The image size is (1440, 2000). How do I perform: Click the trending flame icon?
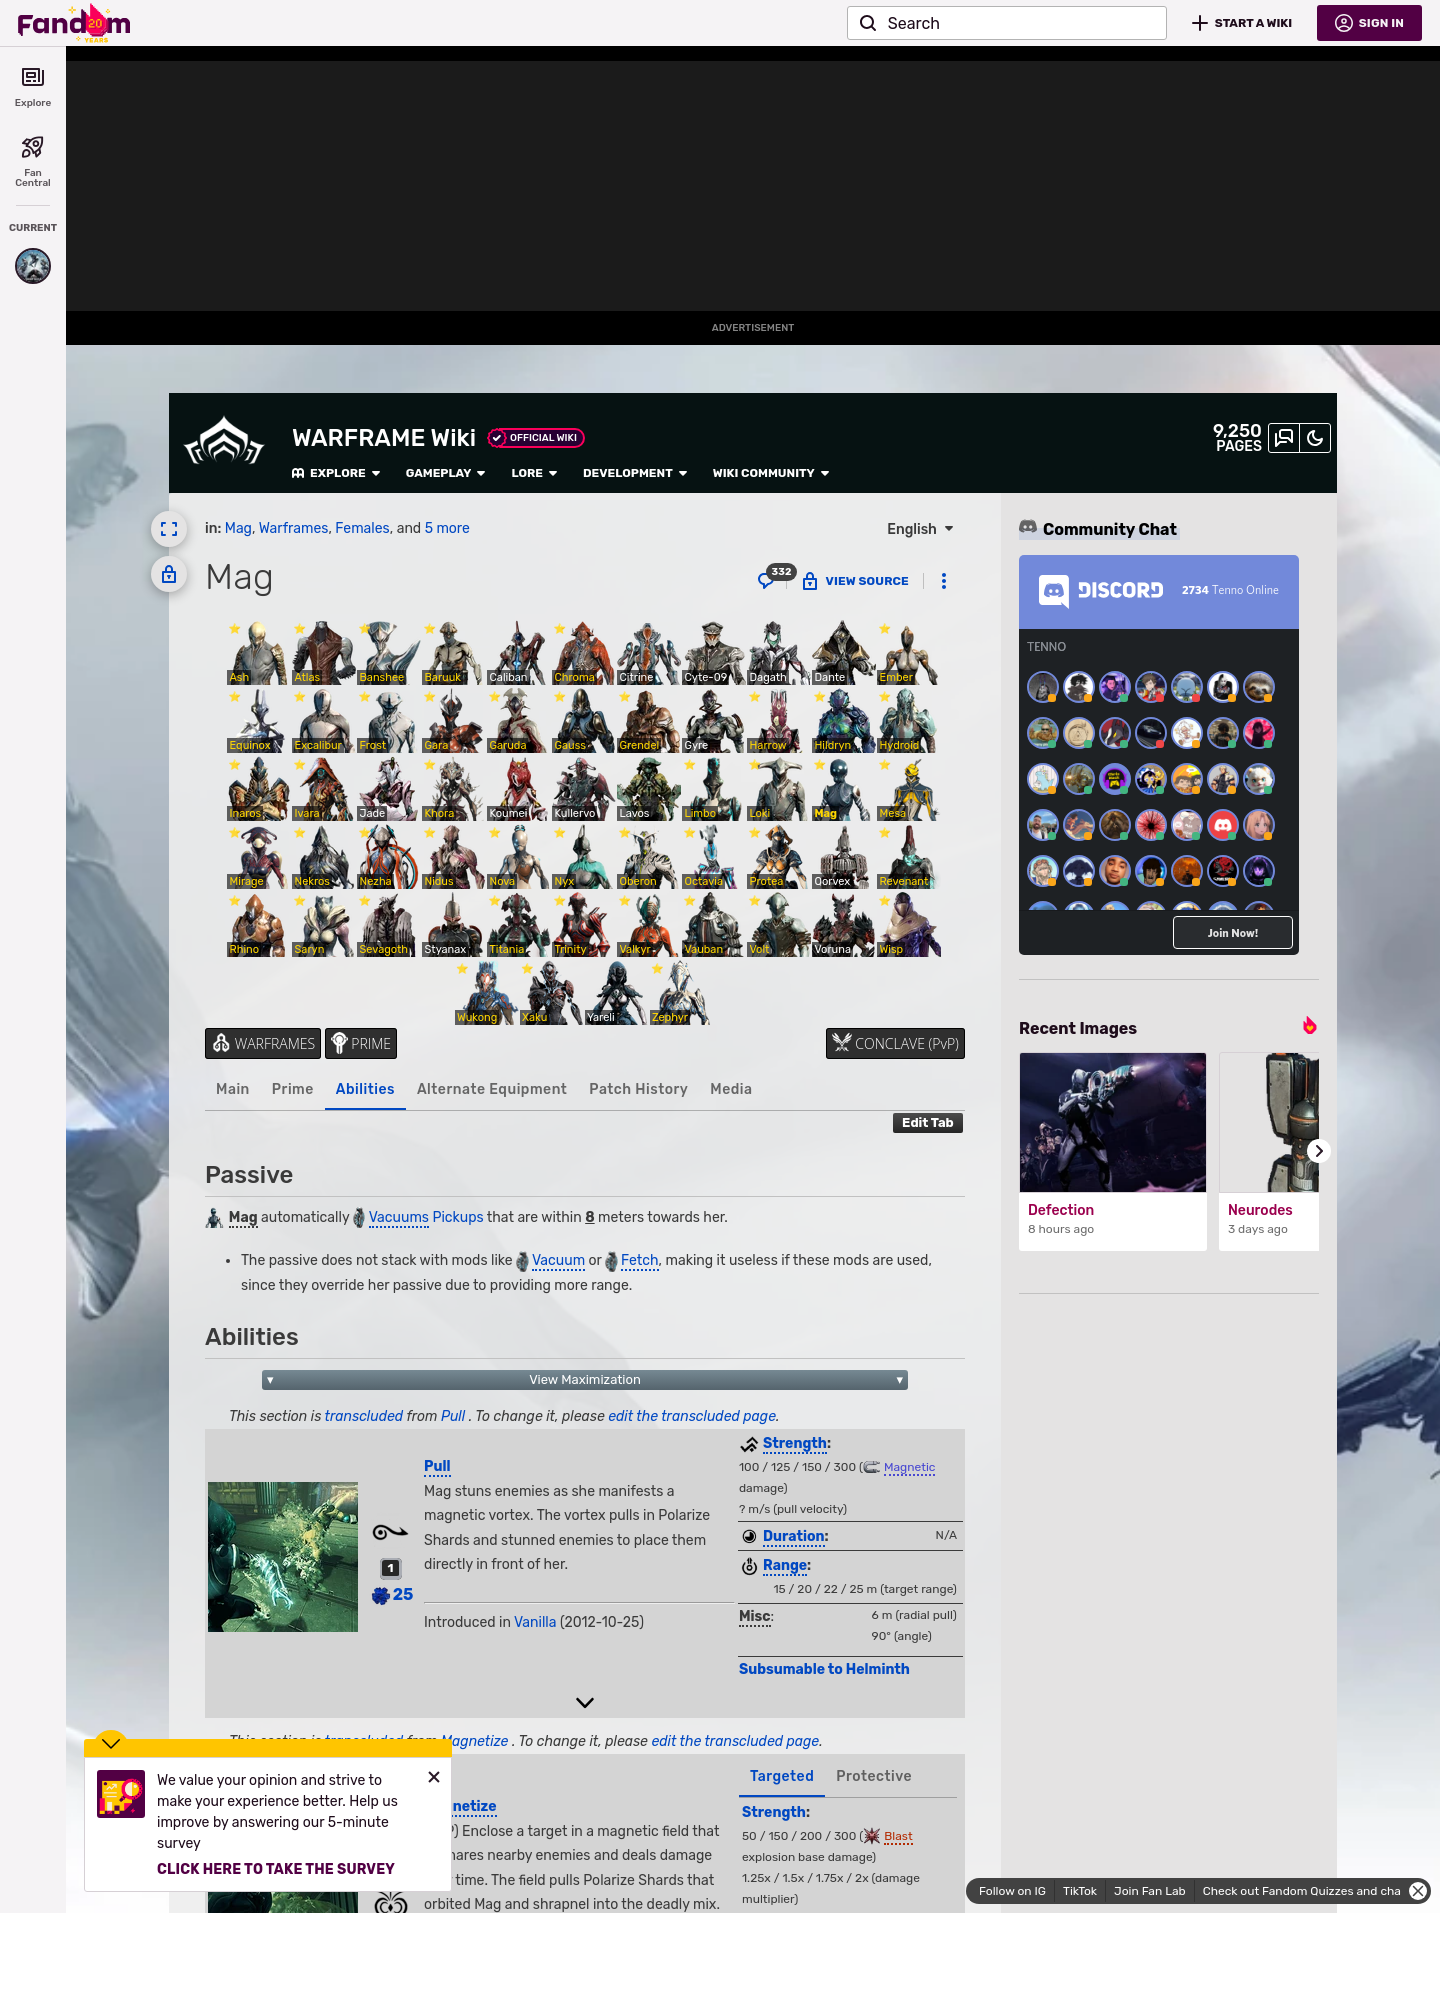(x=1309, y=1026)
